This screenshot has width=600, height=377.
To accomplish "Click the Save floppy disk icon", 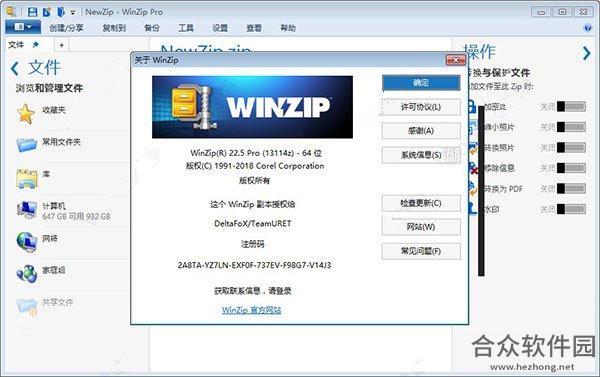I will click(33, 12).
